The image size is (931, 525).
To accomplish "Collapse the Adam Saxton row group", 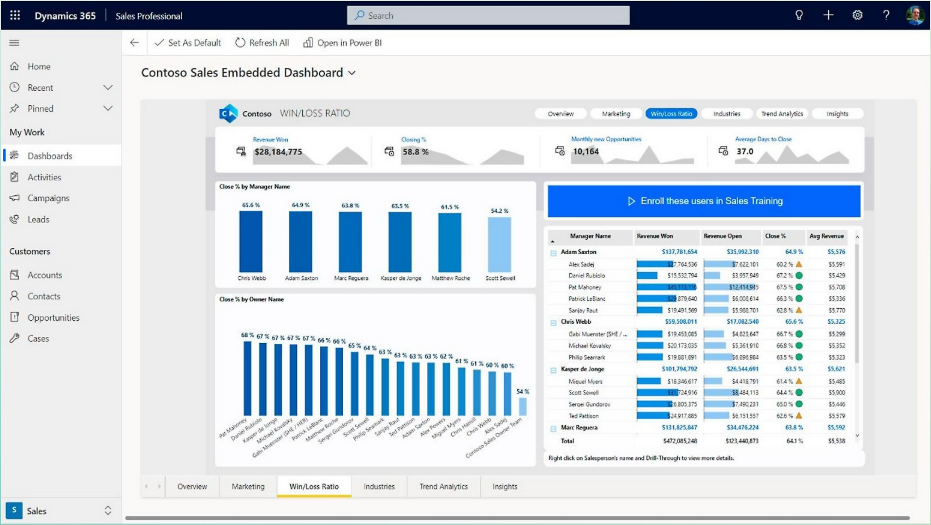I will point(553,253).
